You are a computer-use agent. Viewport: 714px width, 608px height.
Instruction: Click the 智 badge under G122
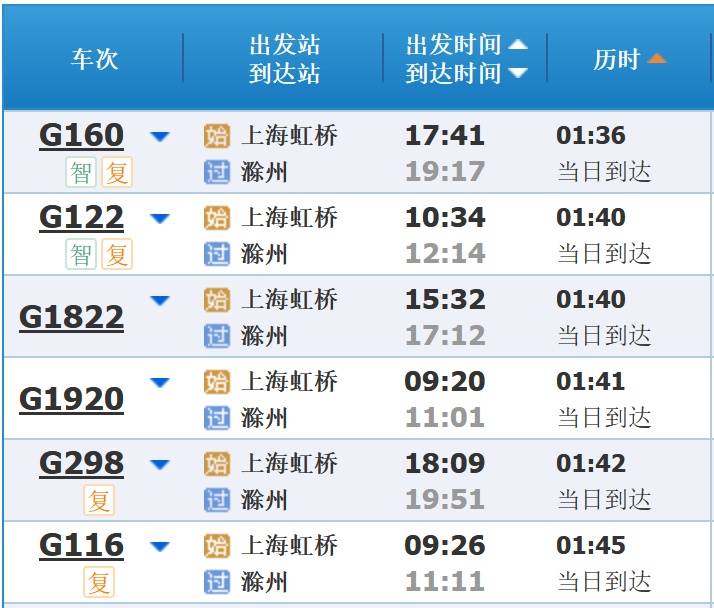81,255
